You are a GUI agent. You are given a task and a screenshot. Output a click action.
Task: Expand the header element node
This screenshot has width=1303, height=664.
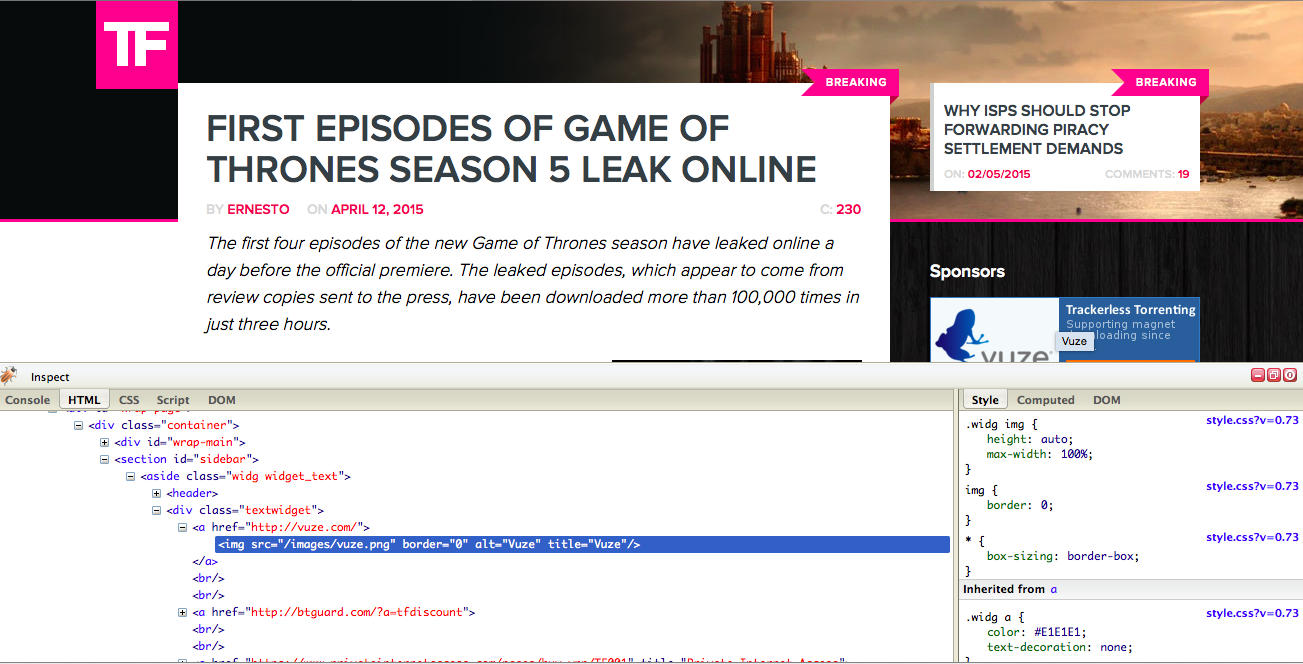tap(157, 494)
